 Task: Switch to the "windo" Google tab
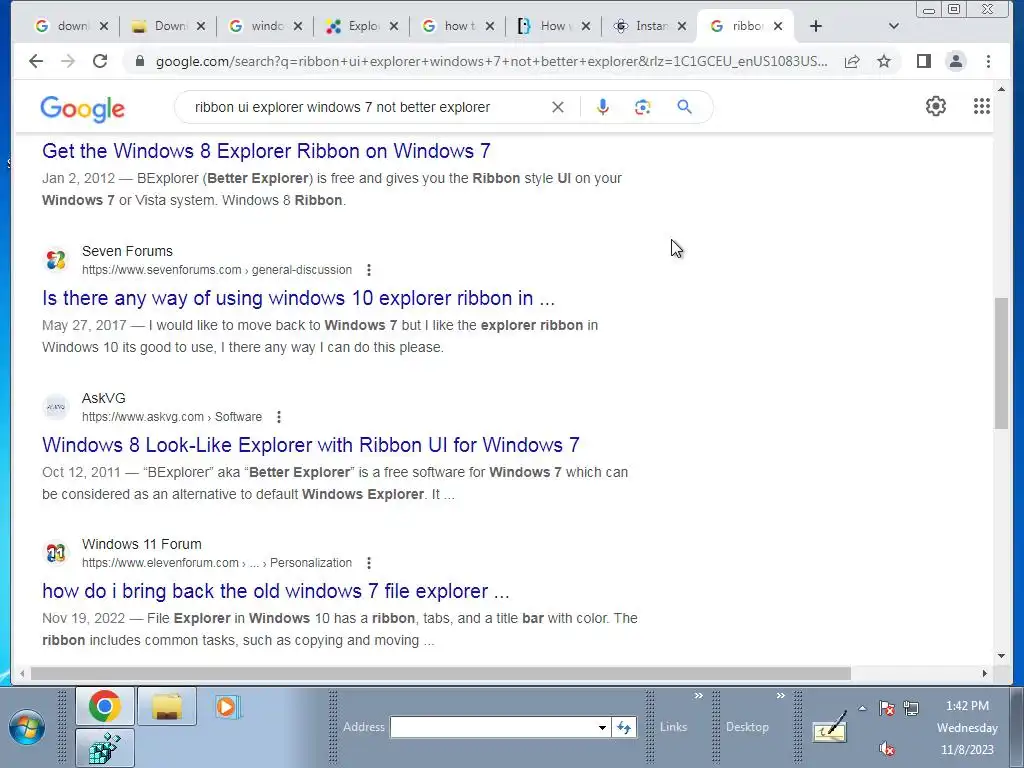(x=257, y=26)
